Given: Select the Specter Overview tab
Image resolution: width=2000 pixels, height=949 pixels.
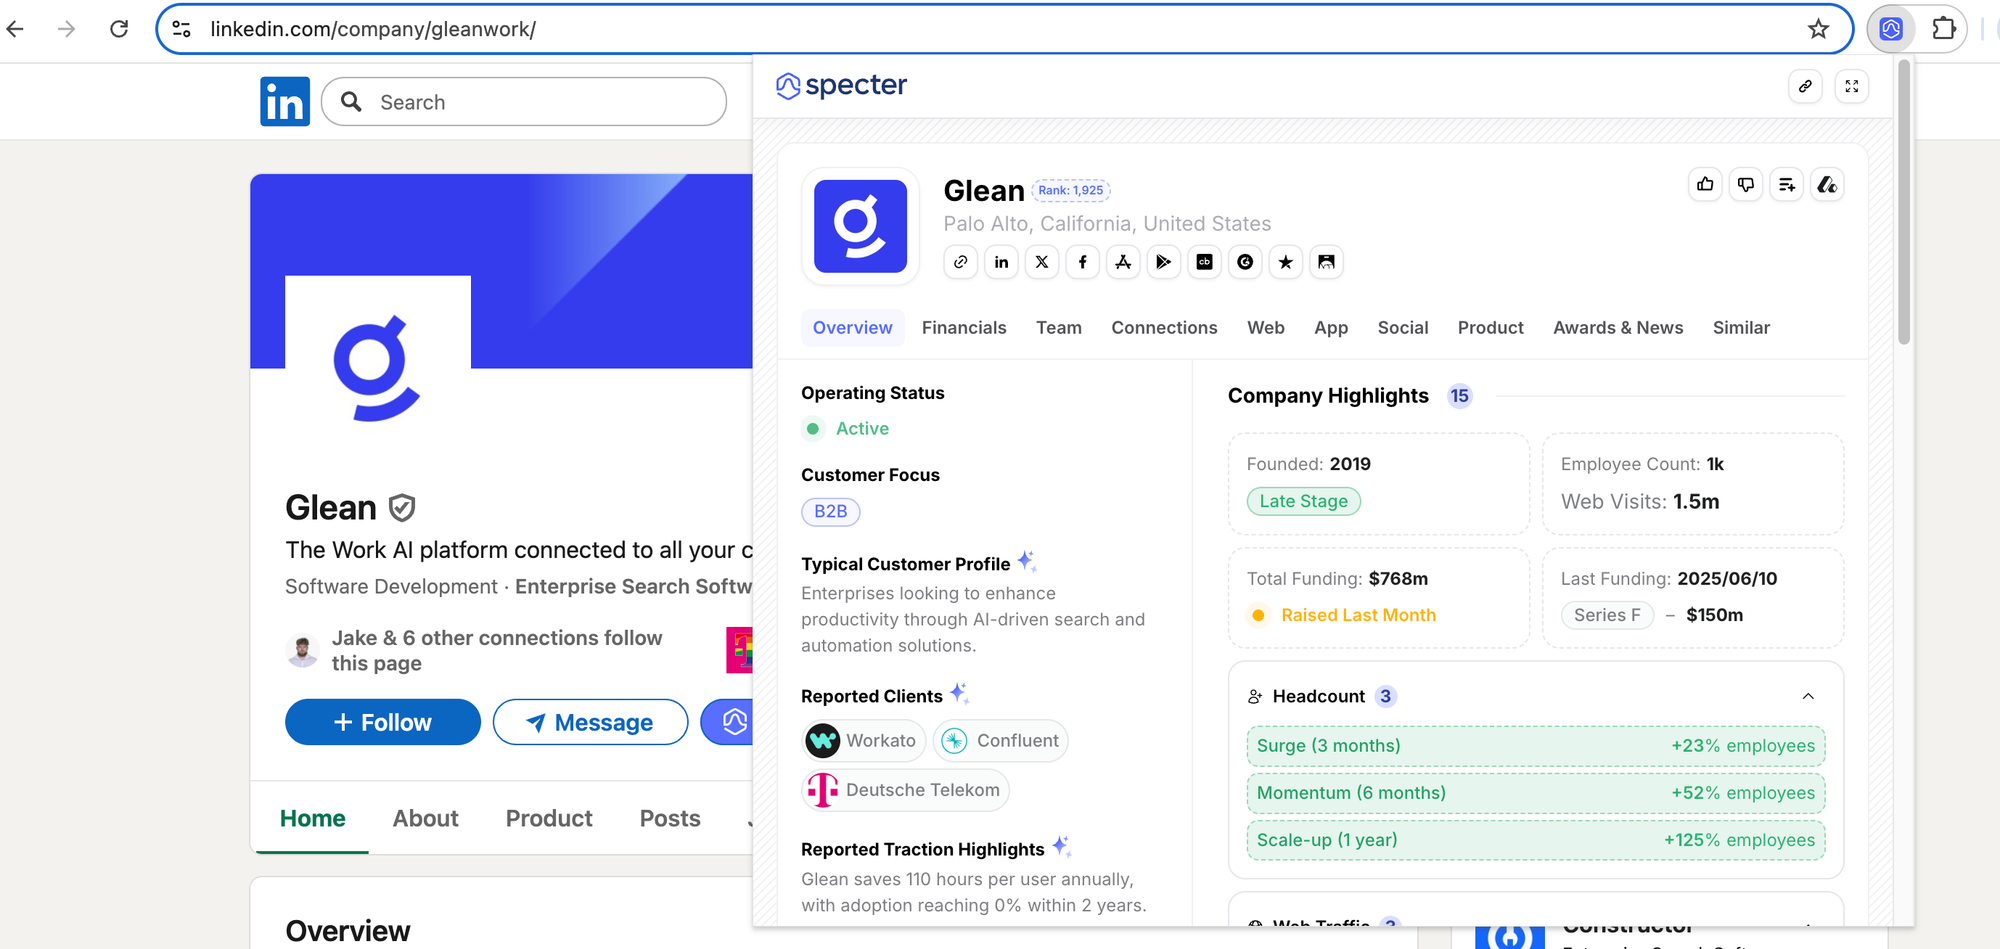Looking at the screenshot, I should point(853,328).
